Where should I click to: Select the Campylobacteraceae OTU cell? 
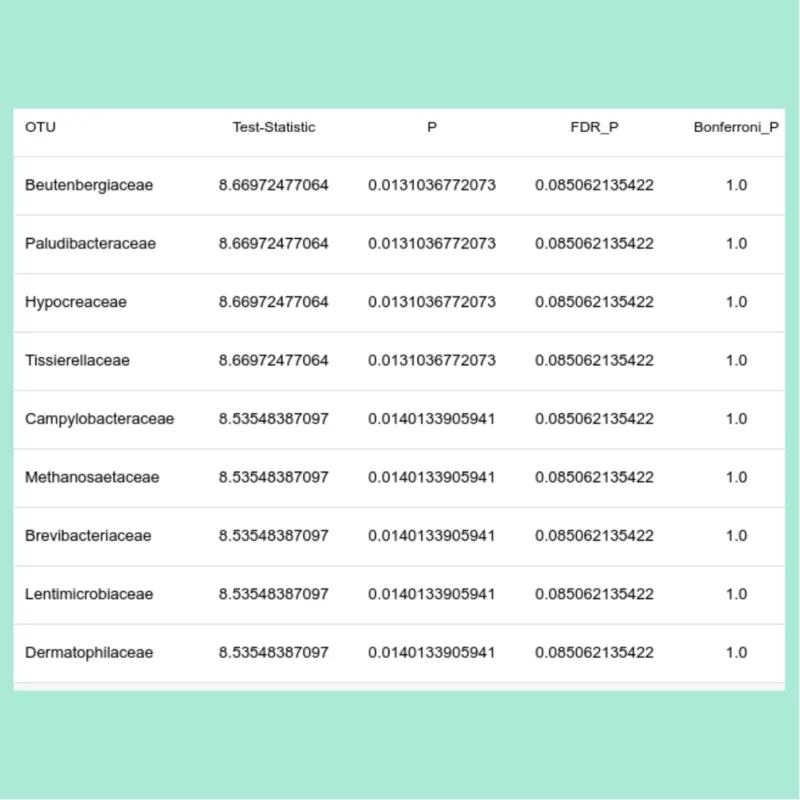(x=99, y=419)
